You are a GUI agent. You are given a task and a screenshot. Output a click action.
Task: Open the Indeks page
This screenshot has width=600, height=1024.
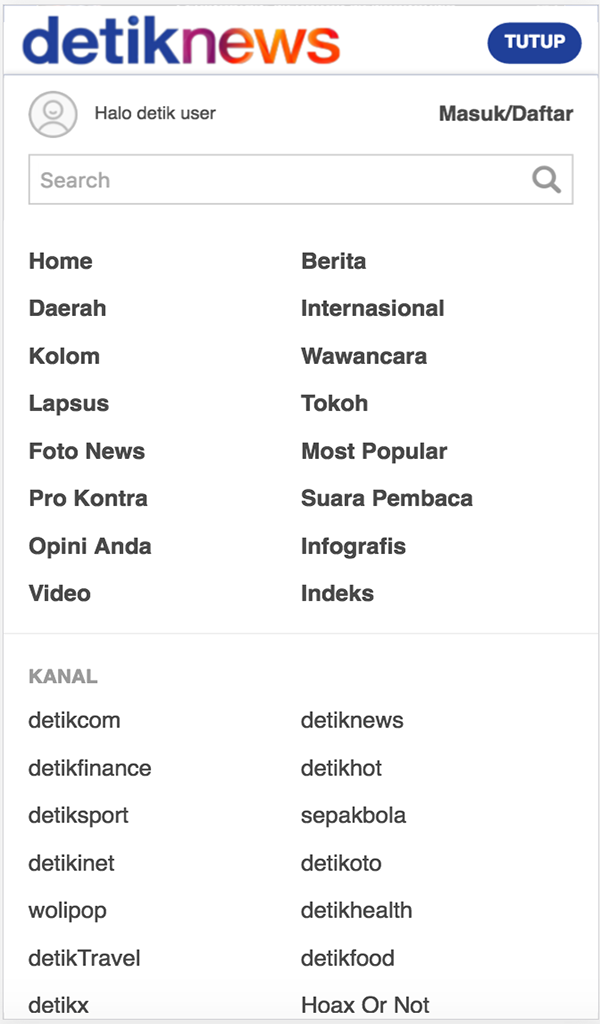click(337, 593)
